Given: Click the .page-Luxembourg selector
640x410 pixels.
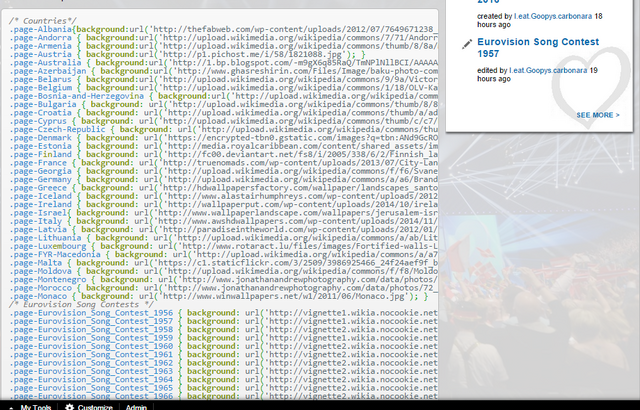Looking at the screenshot, I should click(x=47, y=246).
